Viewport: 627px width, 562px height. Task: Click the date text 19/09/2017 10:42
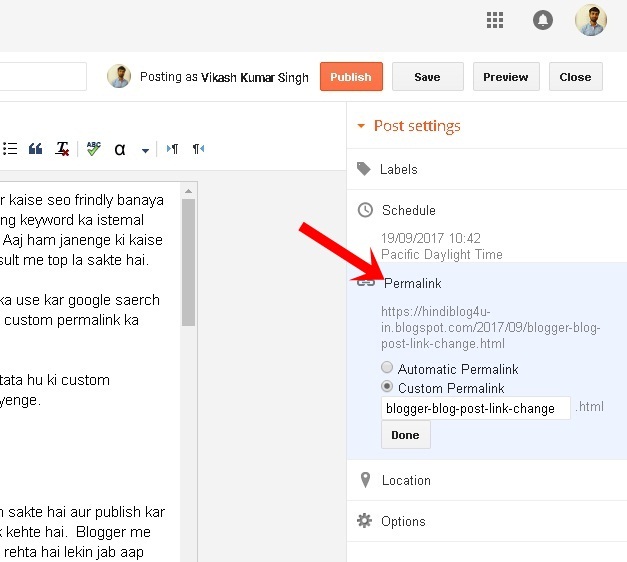click(431, 238)
